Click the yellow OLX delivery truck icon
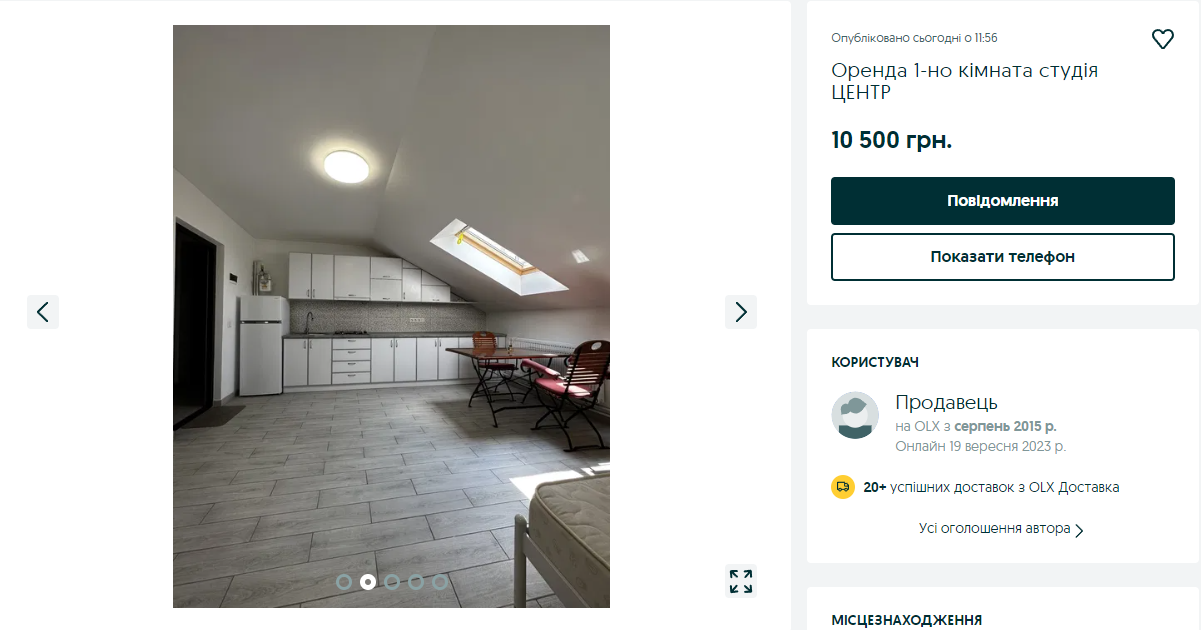1201x630 pixels. point(843,487)
